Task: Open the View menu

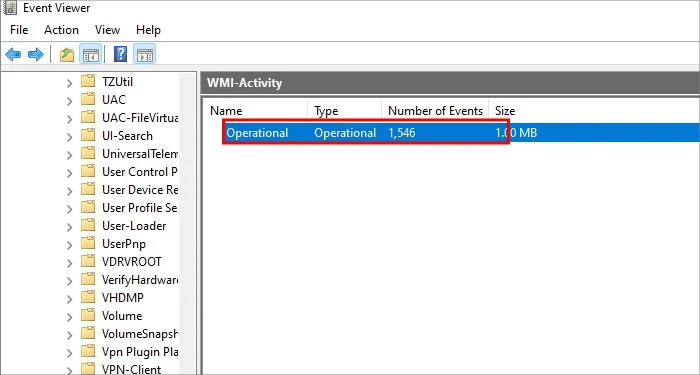Action: 107,30
